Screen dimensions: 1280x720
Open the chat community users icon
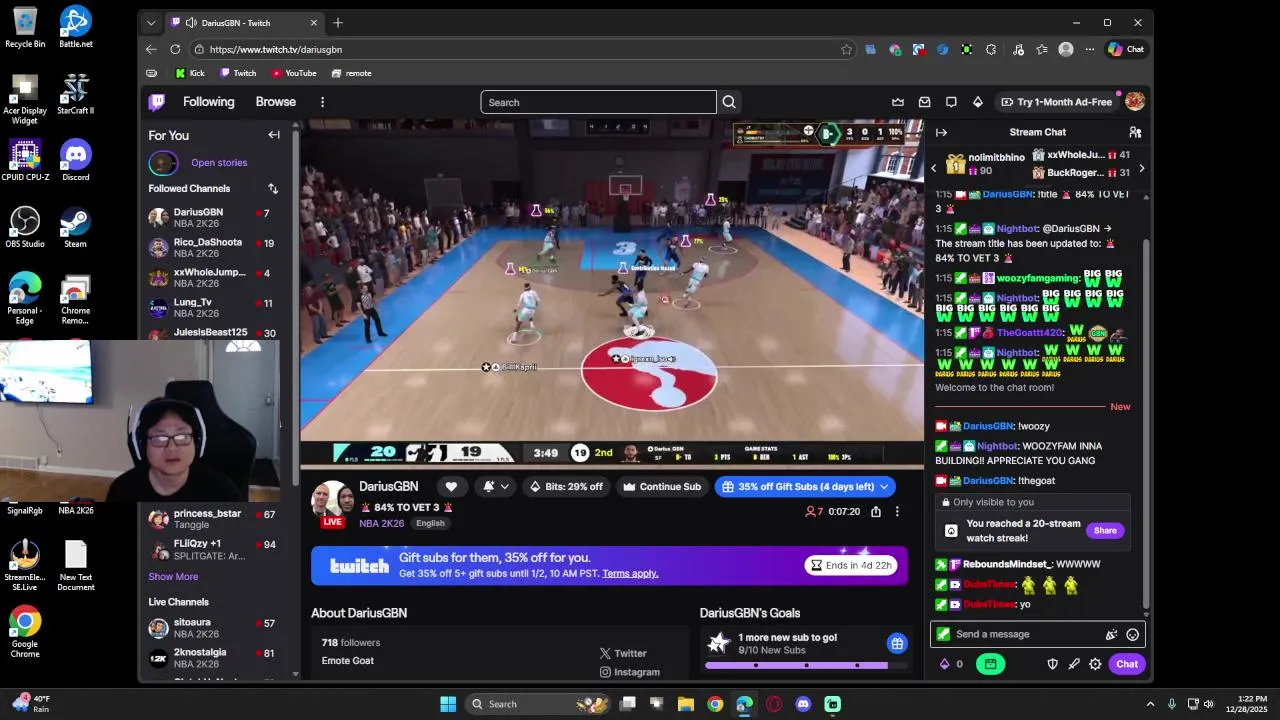[1135, 132]
